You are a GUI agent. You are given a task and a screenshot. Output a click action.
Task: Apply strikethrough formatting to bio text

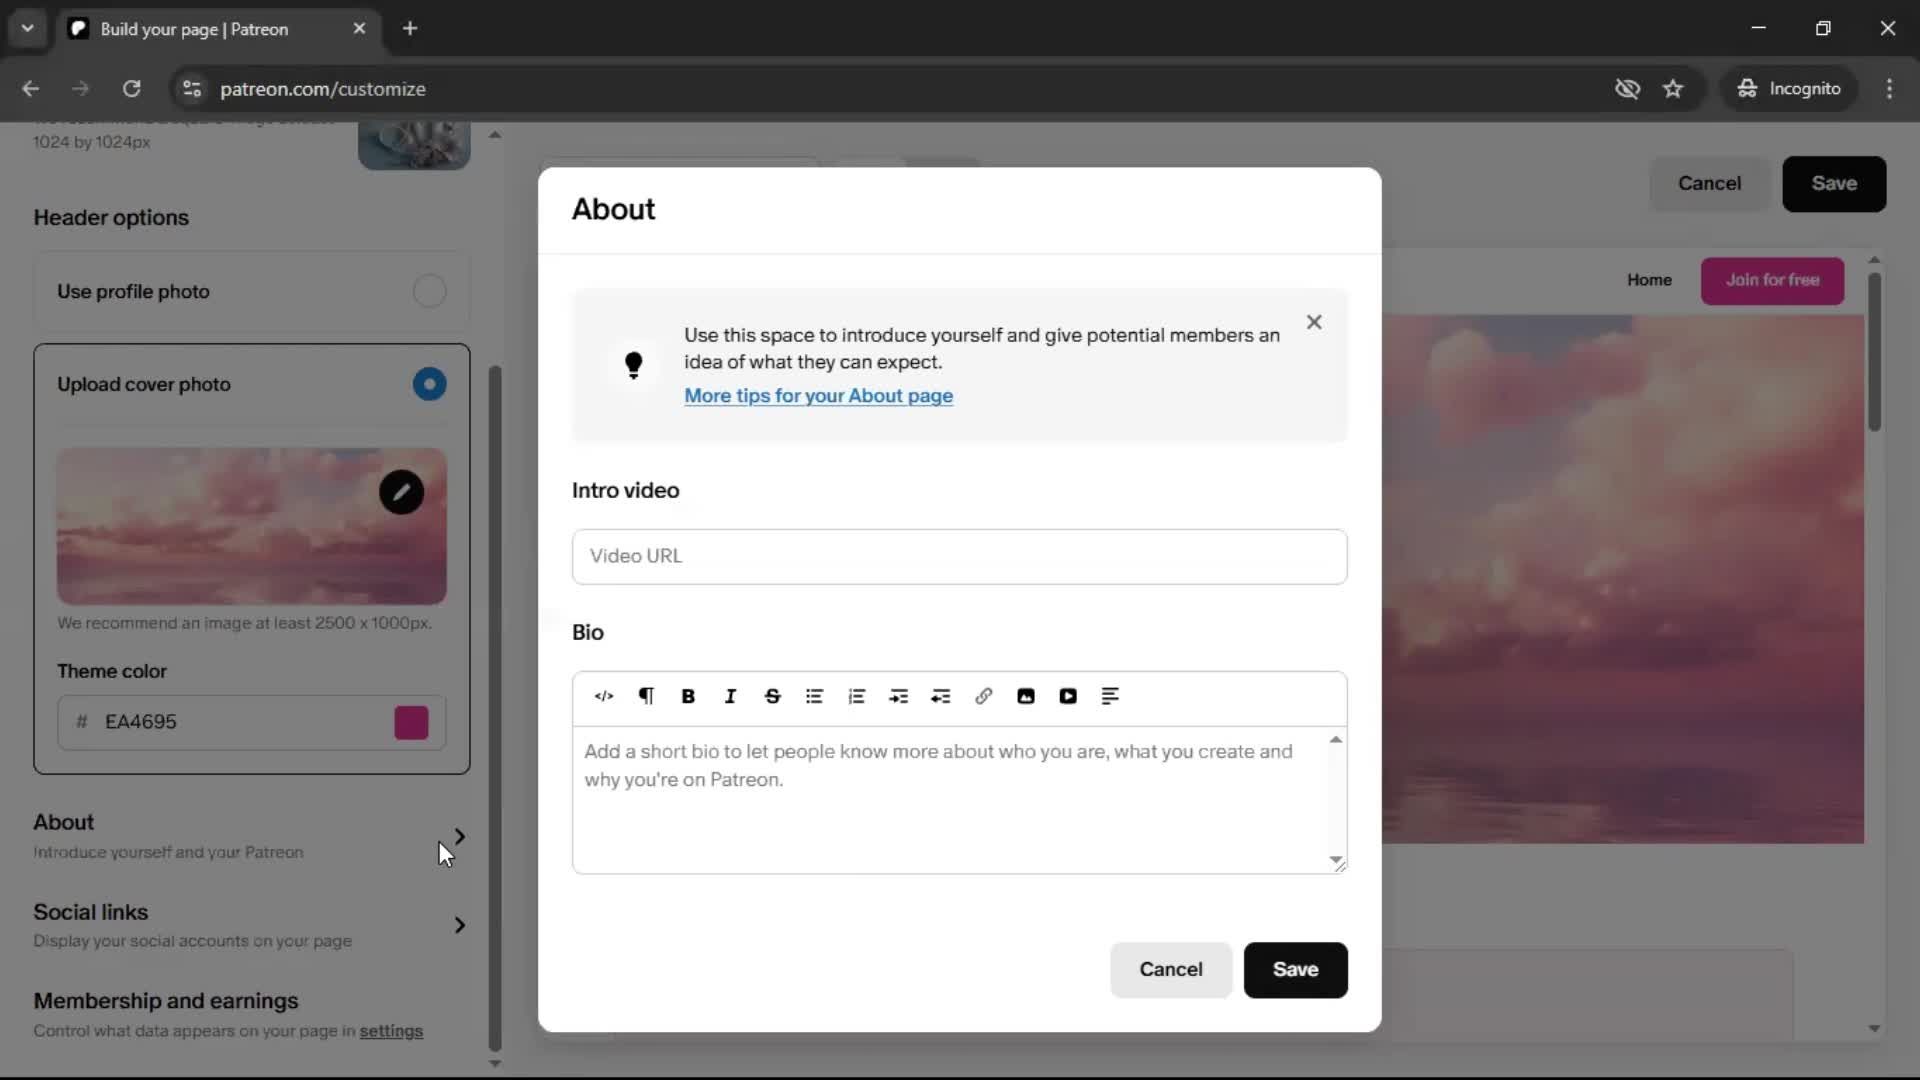click(x=773, y=696)
